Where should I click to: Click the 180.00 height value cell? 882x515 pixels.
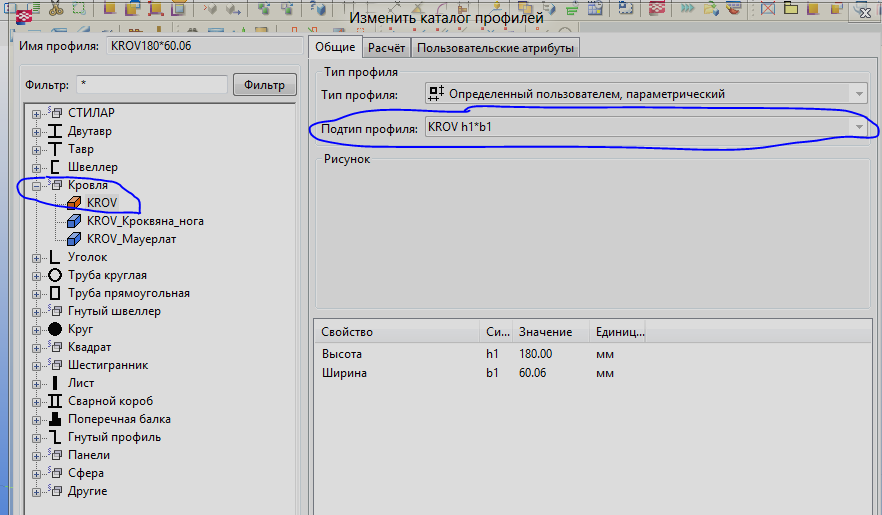pos(536,354)
